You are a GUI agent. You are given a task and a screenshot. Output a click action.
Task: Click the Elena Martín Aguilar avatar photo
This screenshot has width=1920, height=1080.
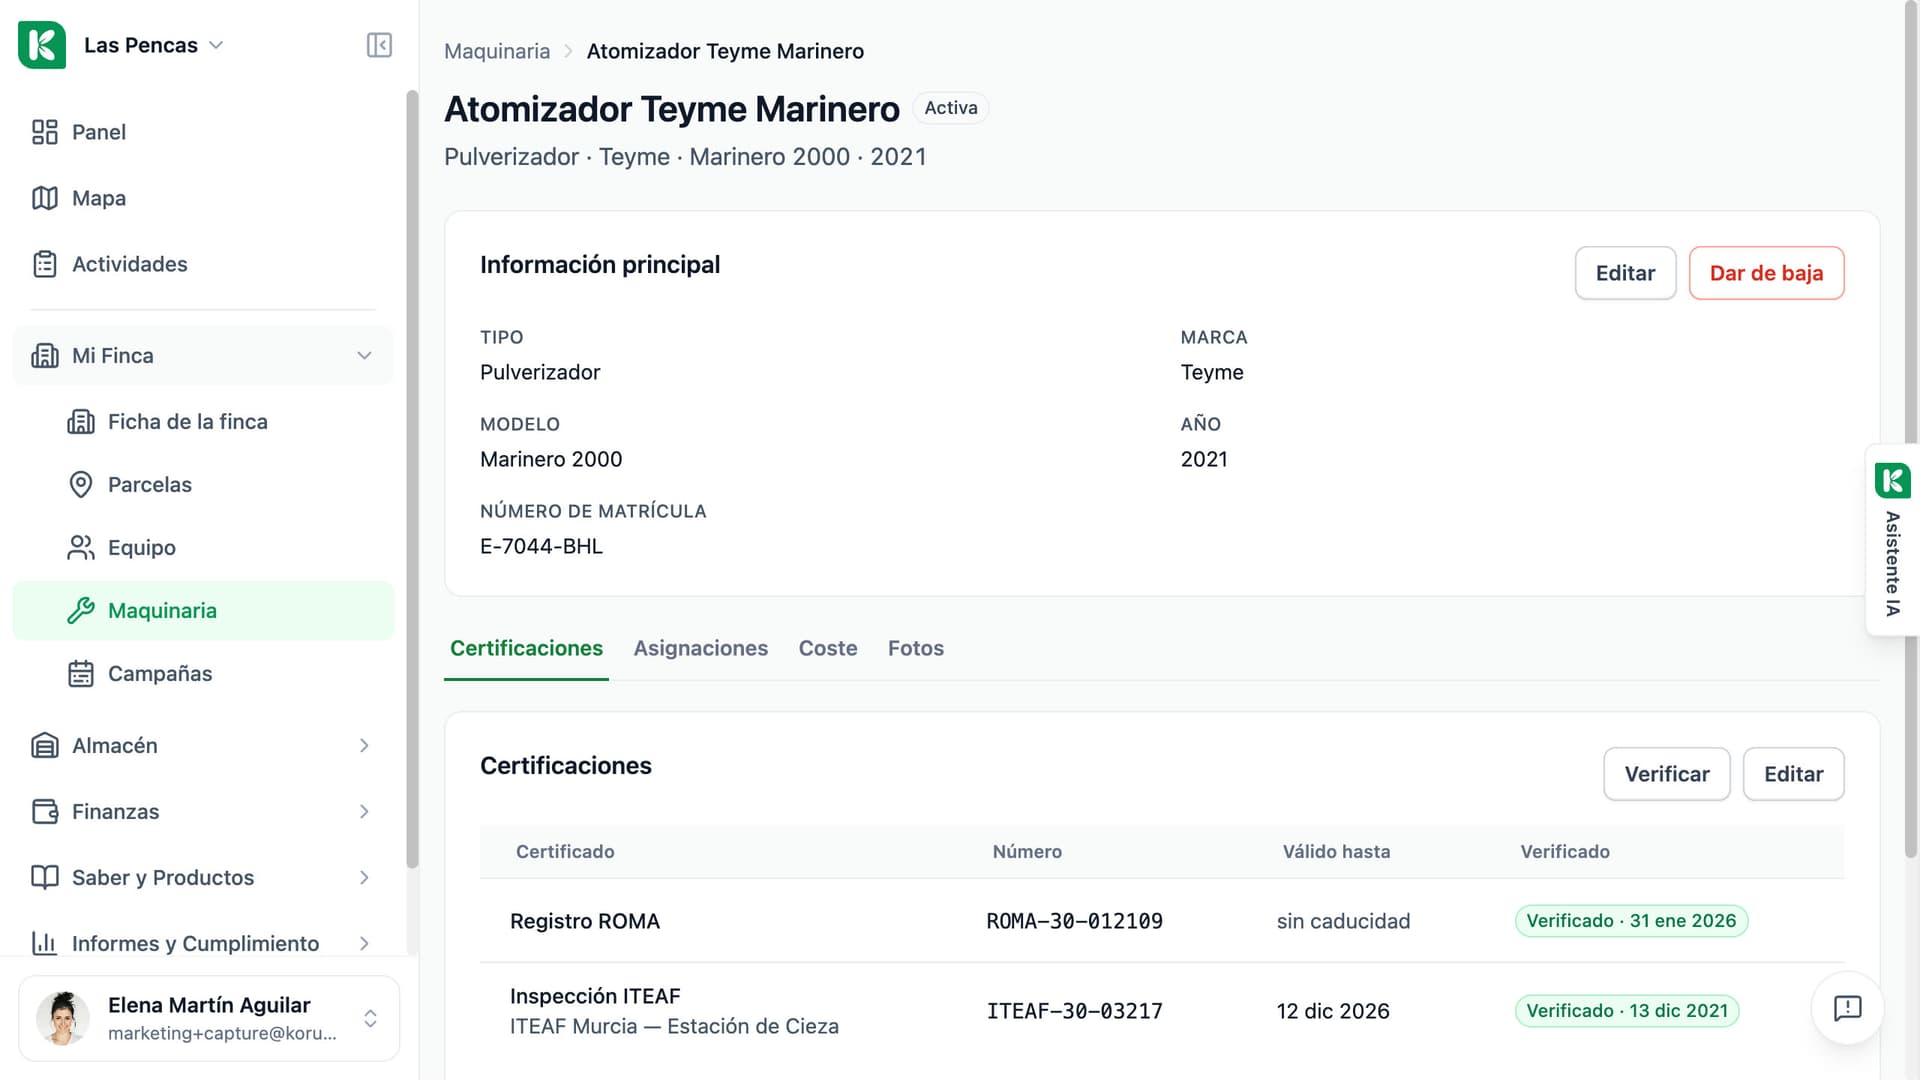63,1018
